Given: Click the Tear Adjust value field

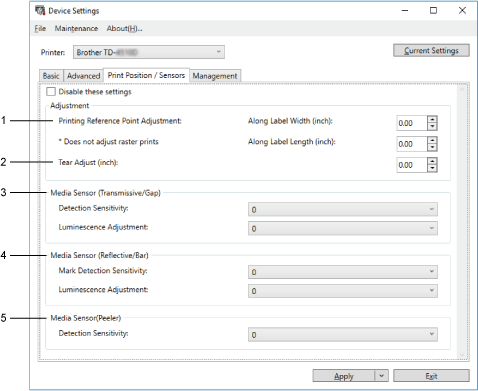Looking at the screenshot, I should pyautogui.click(x=412, y=165).
